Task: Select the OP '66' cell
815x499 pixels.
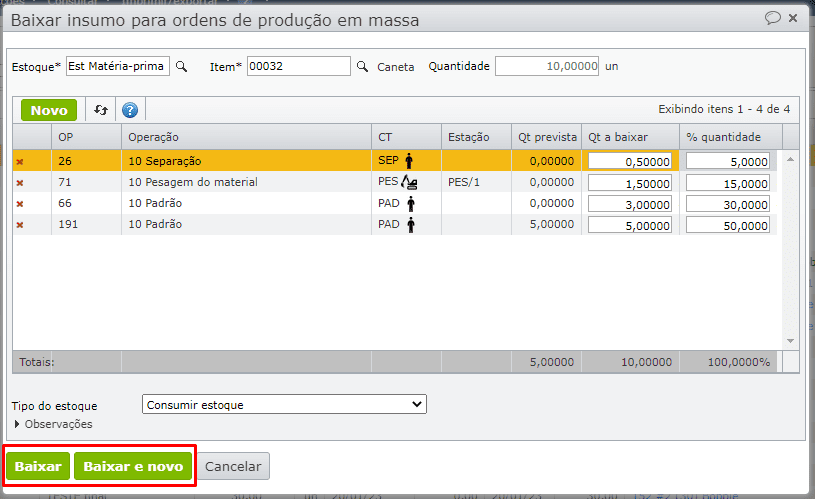Action: pyautogui.click(x=86, y=203)
